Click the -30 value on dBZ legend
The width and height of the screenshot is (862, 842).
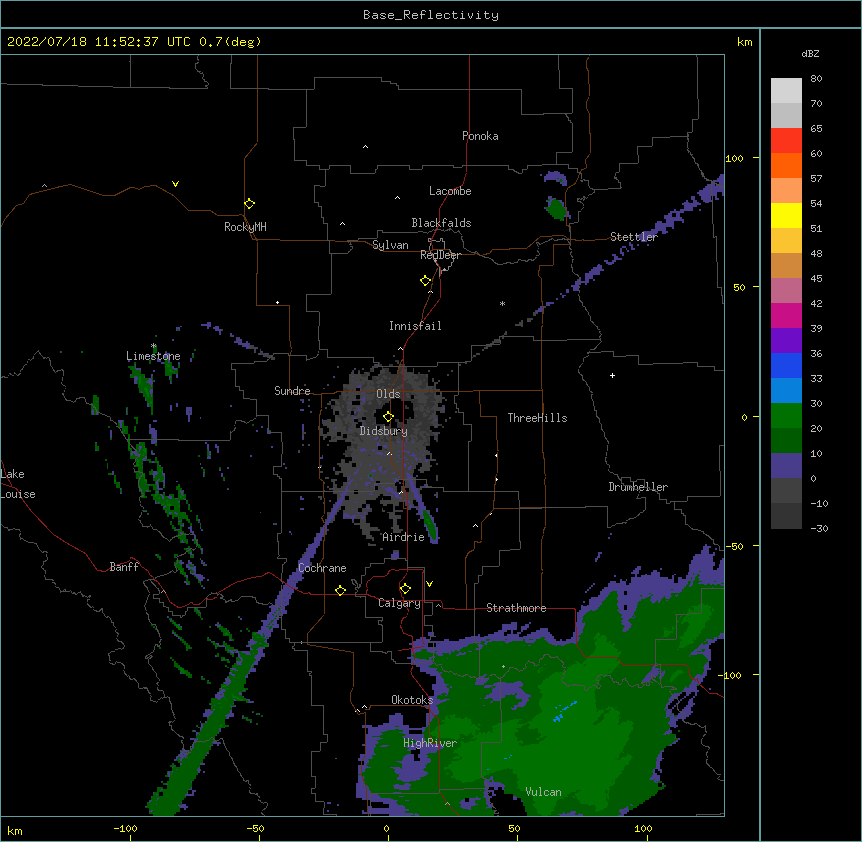pos(819,528)
